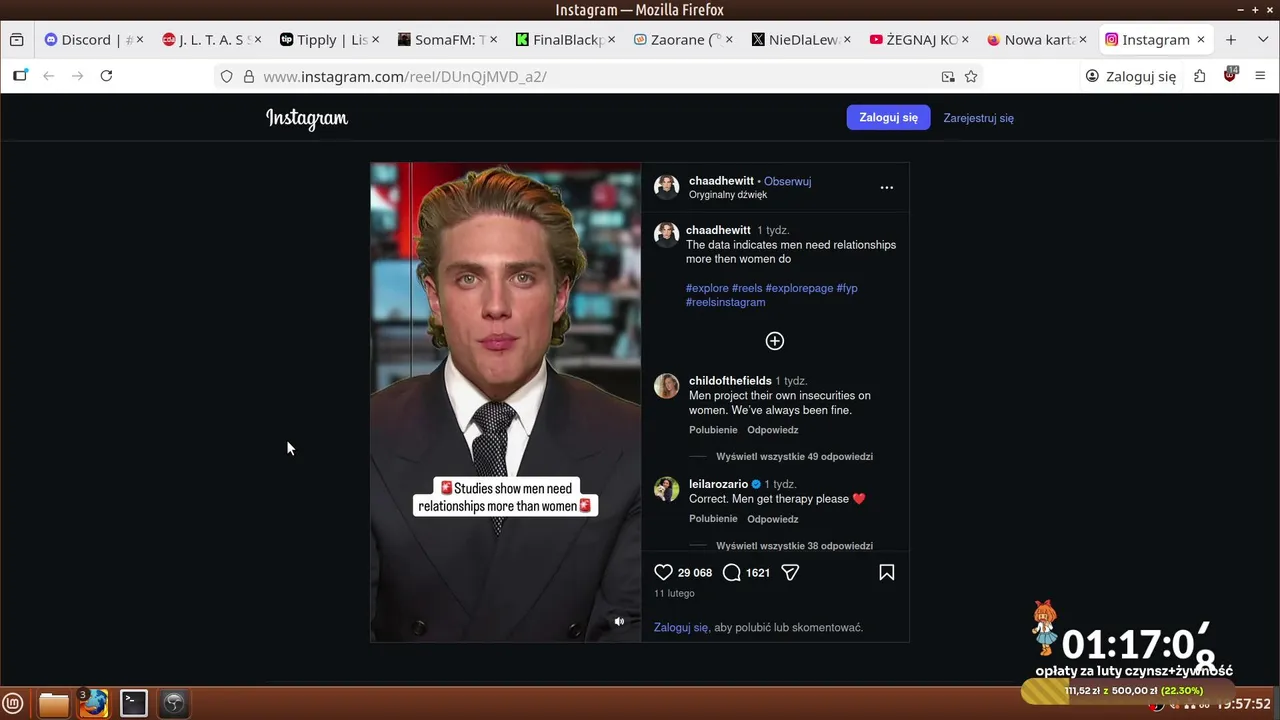This screenshot has height=720, width=1280.
Task: Open the file manager folder in taskbar
Action: (x=54, y=703)
